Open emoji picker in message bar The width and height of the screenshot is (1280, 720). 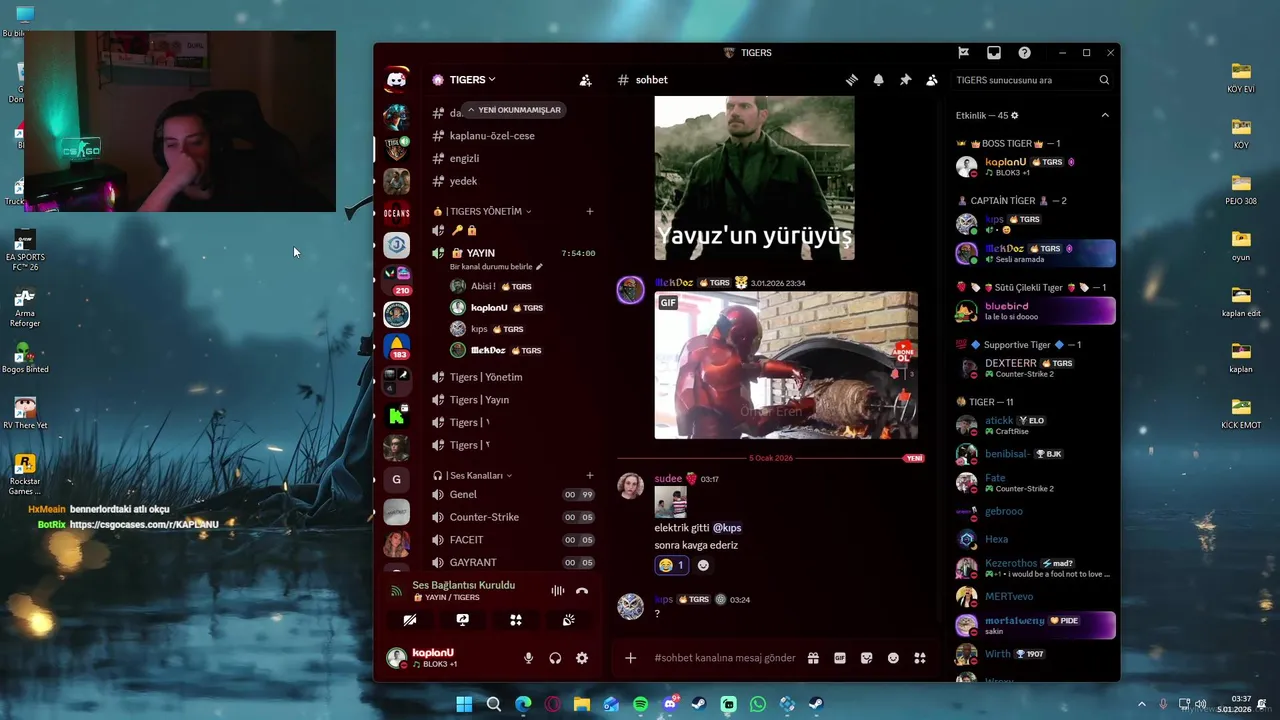[x=893, y=658]
